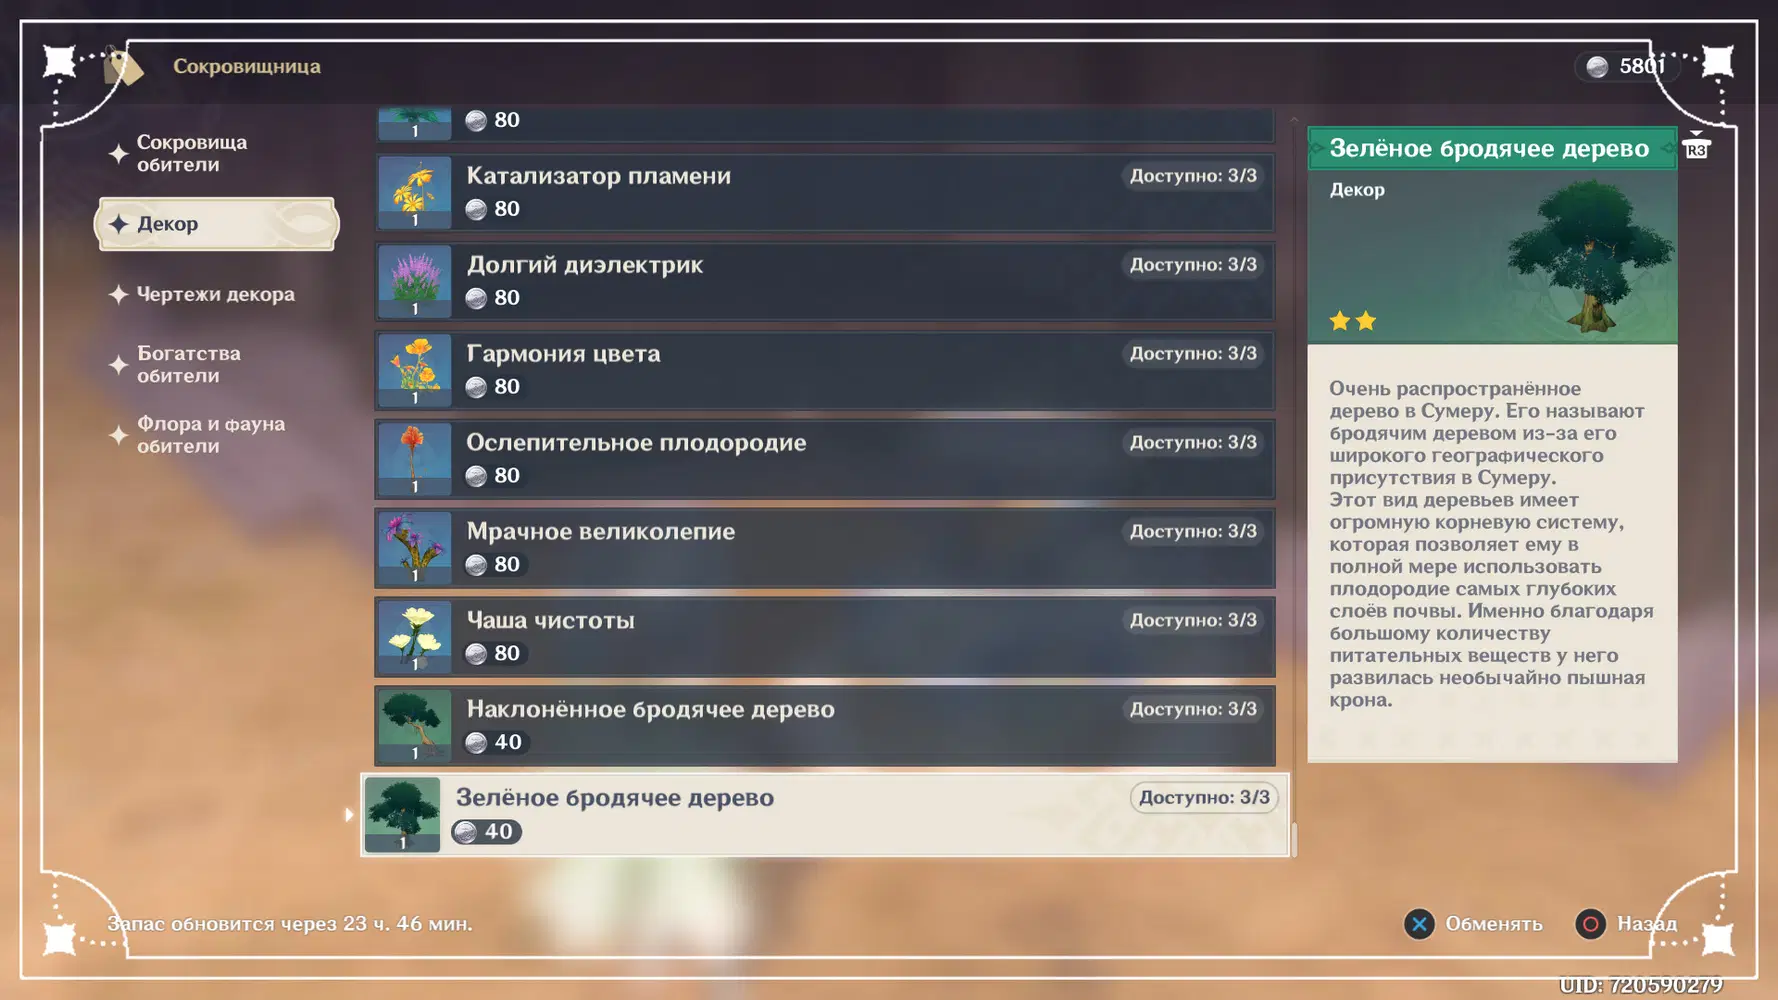Click the Наклонённое бродячее дерево tree icon

pyautogui.click(x=414, y=726)
